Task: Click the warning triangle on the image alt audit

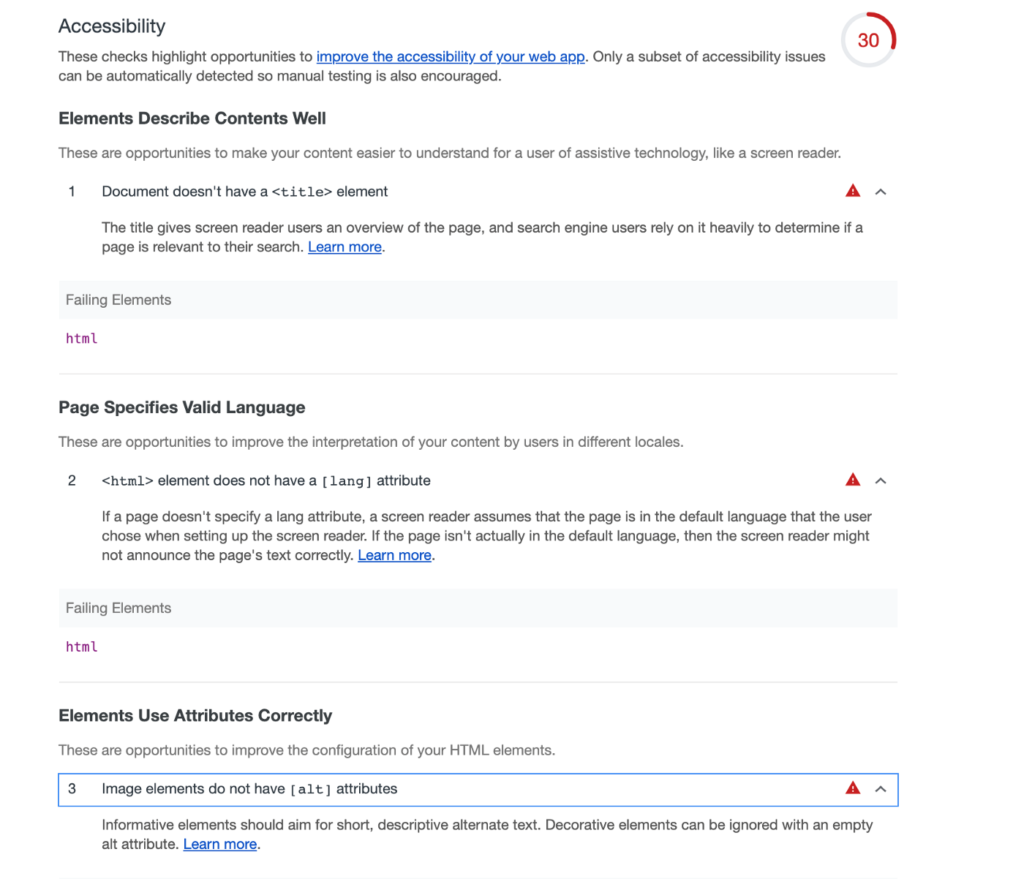Action: (852, 788)
